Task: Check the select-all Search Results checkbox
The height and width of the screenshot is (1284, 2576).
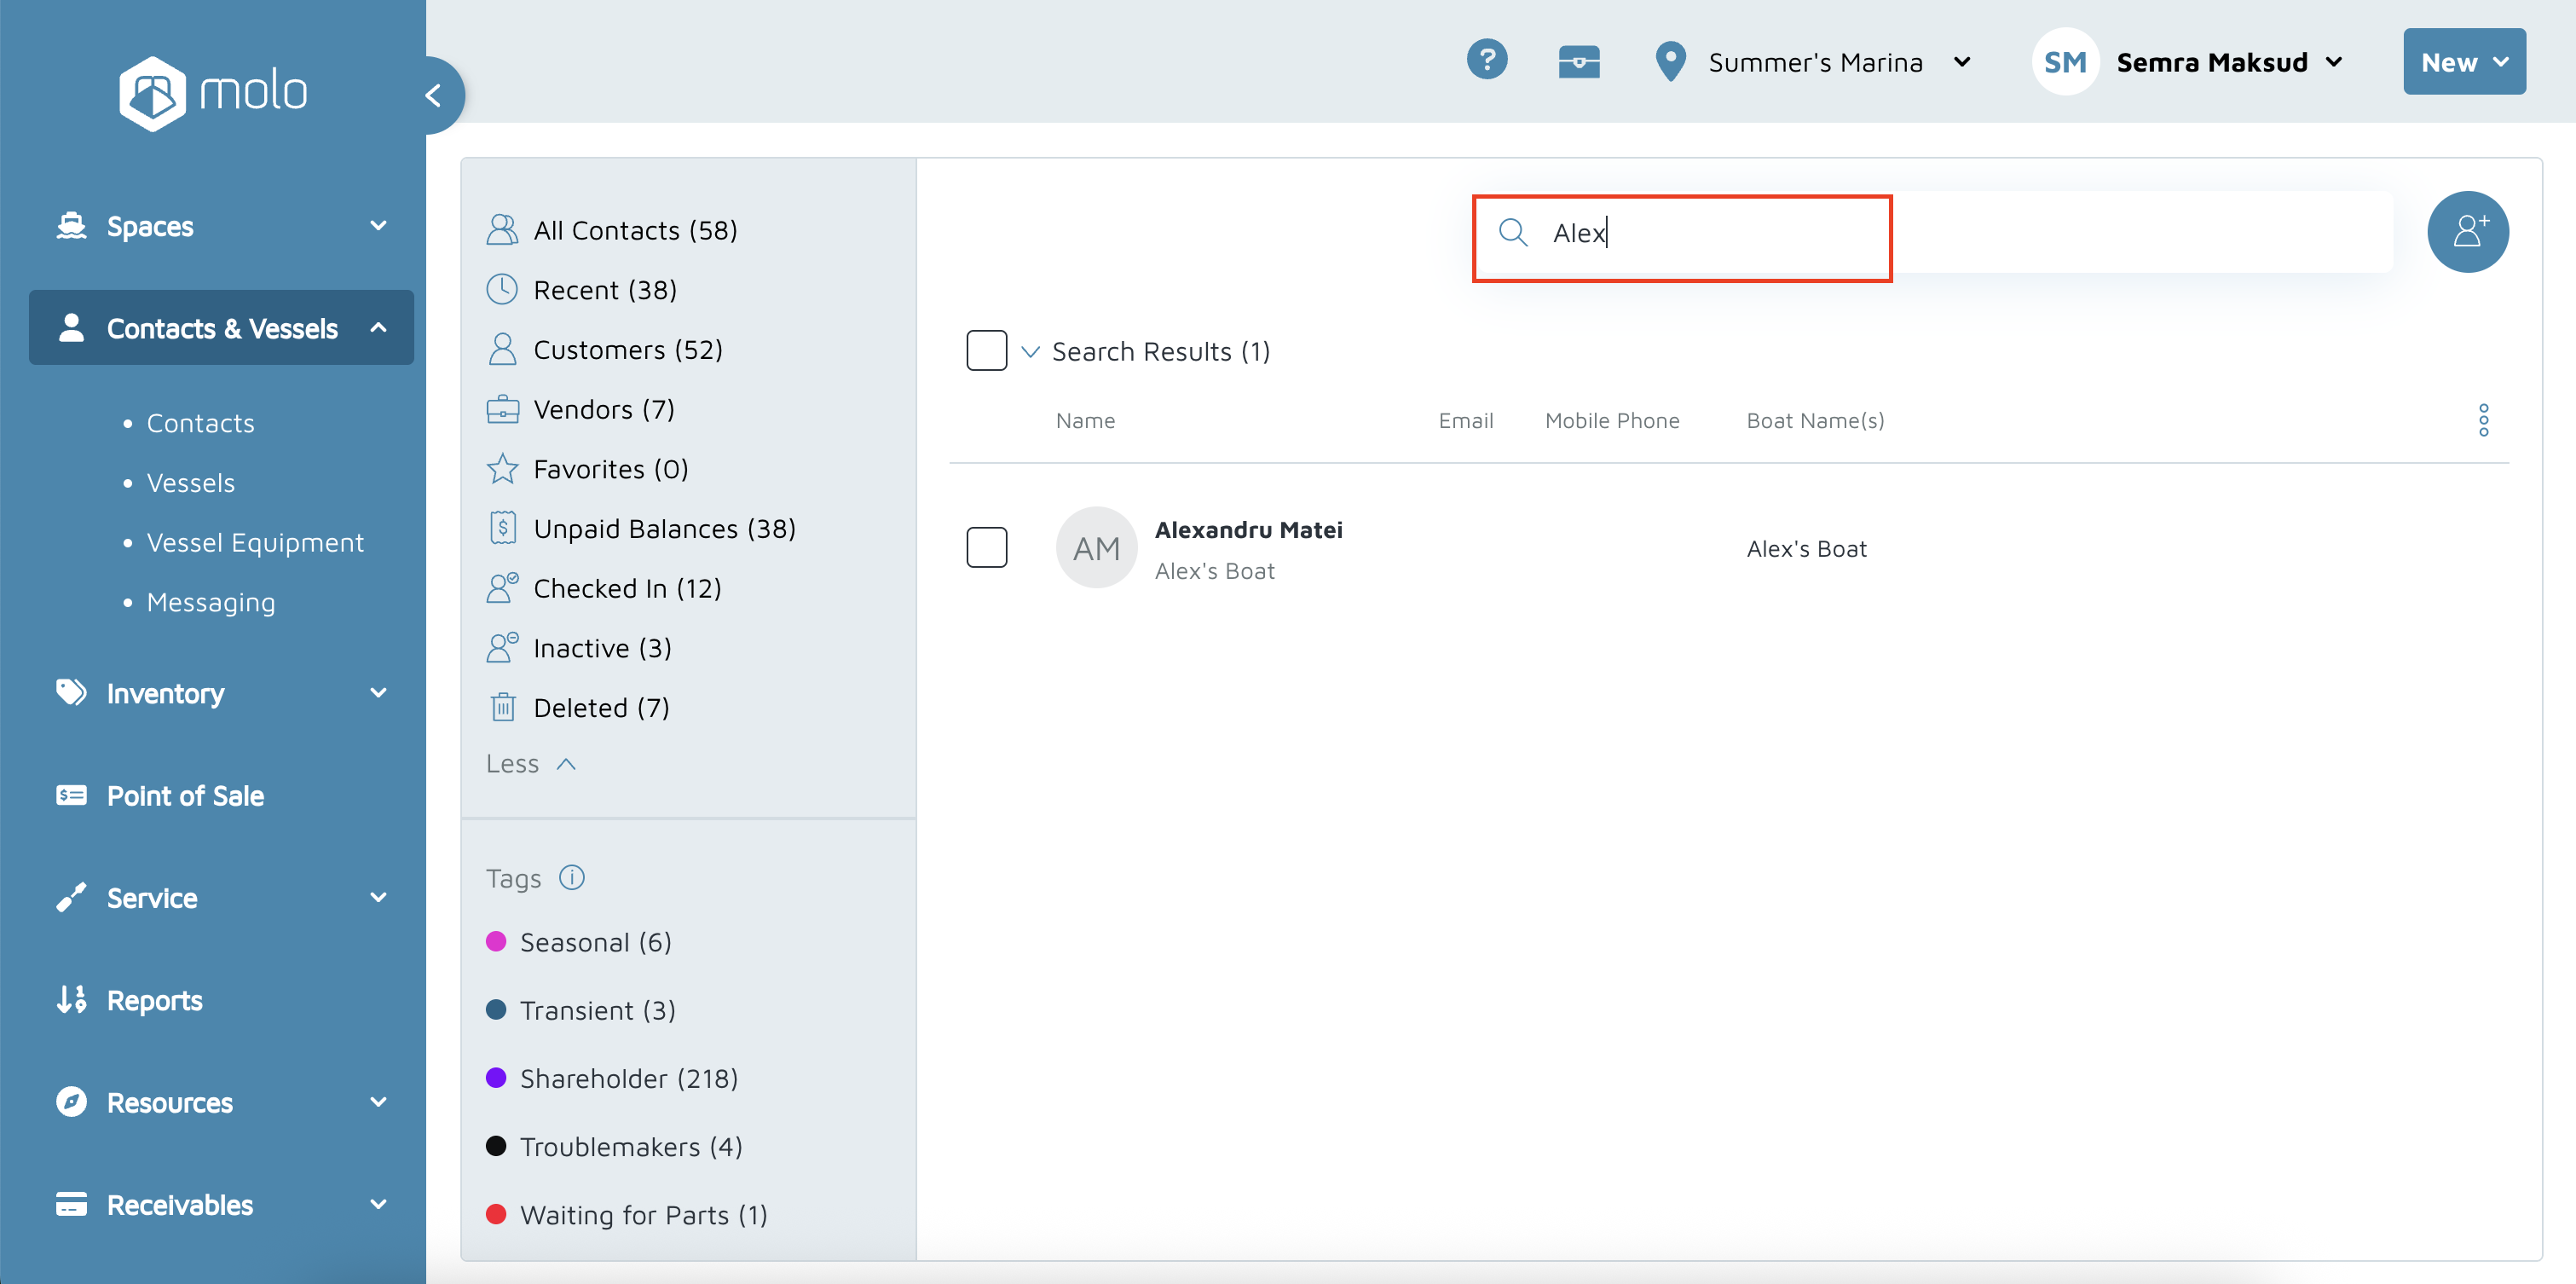Action: coord(986,351)
